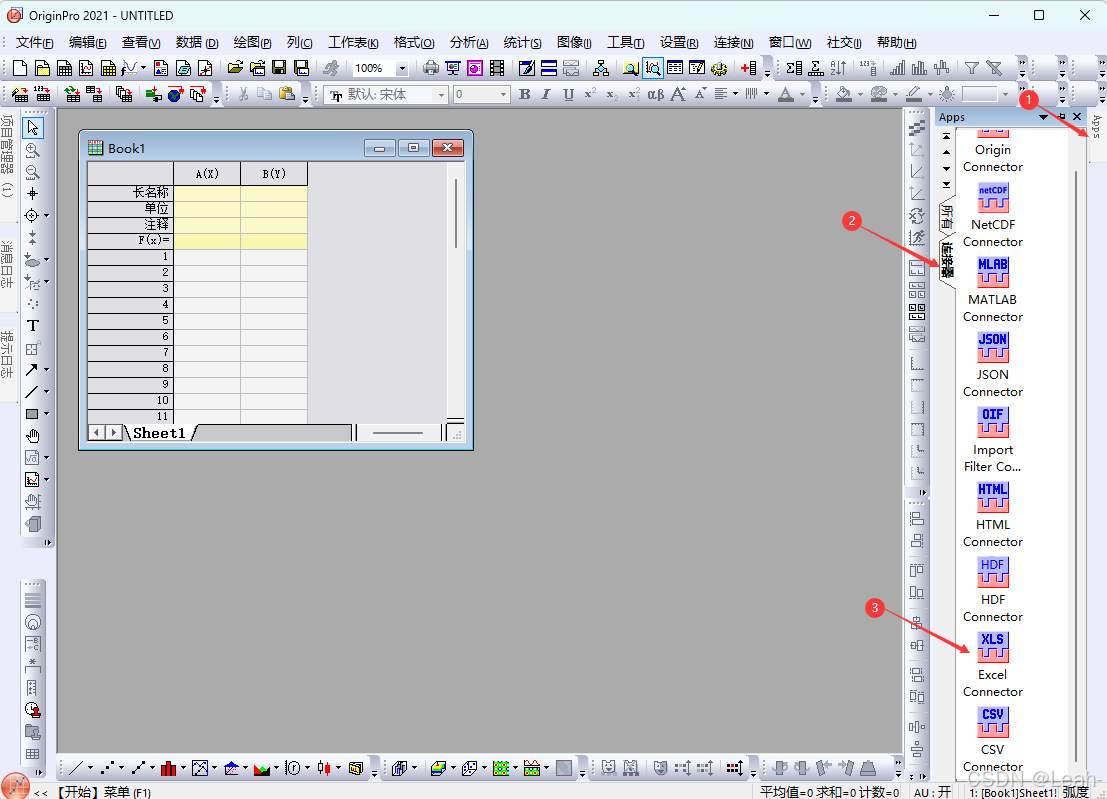1107x799 pixels.
Task: Toggle italic text formatting
Action: (546, 94)
